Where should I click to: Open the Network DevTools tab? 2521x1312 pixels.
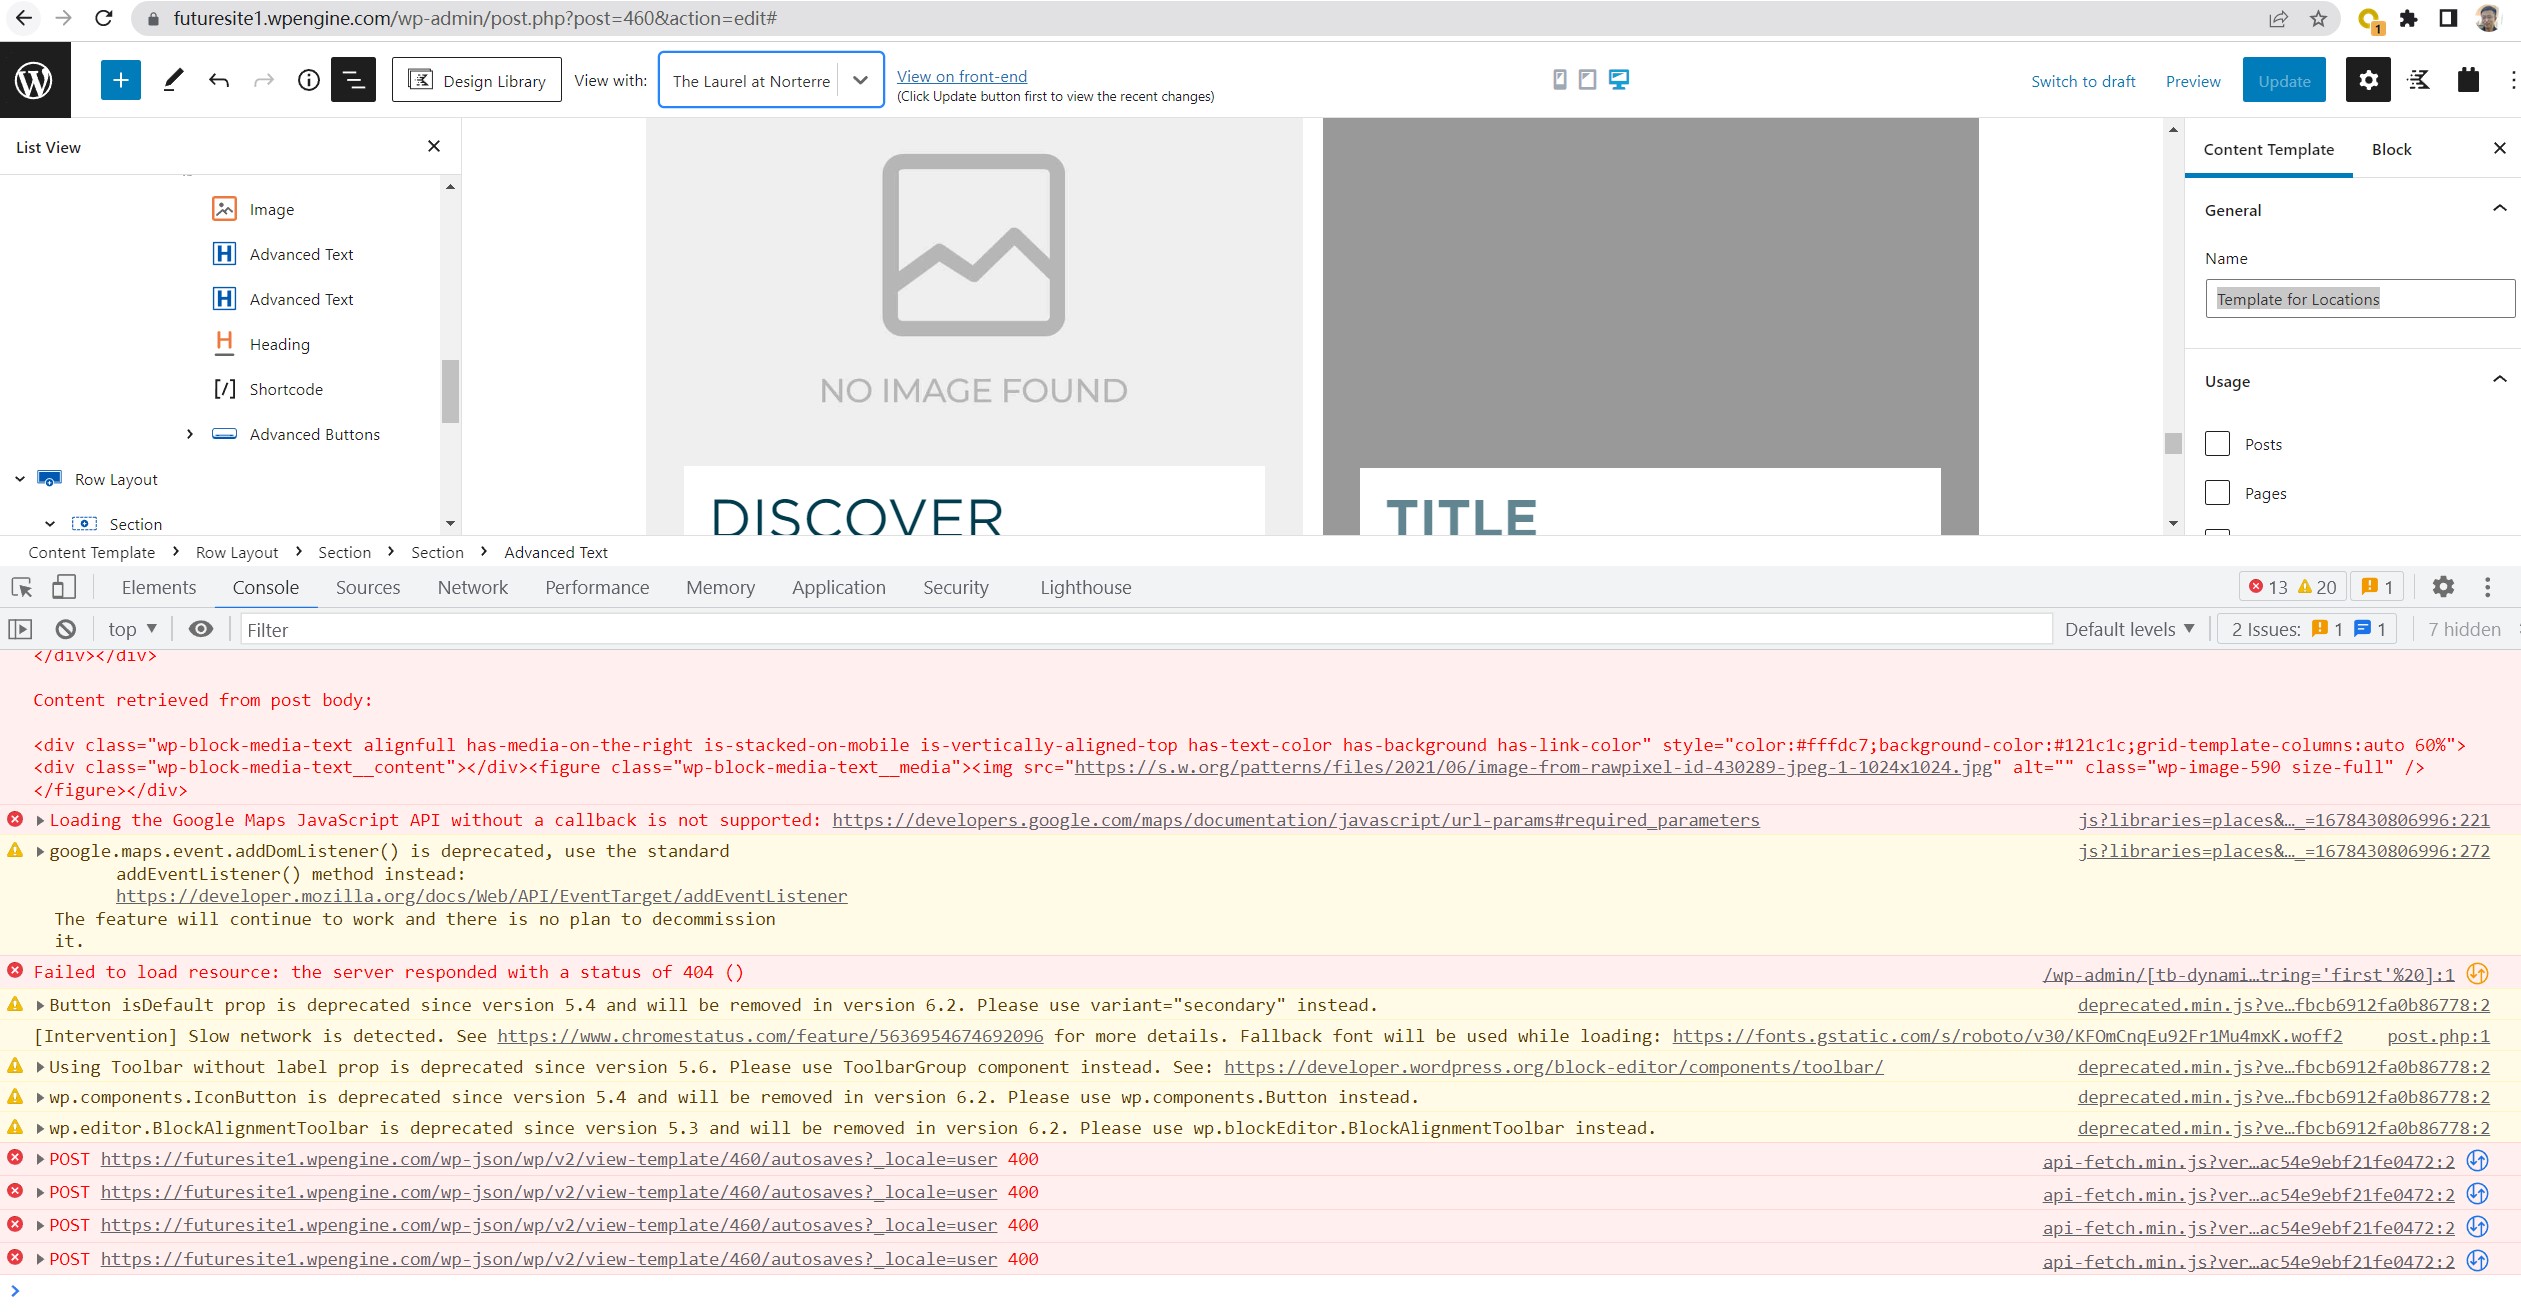point(473,587)
